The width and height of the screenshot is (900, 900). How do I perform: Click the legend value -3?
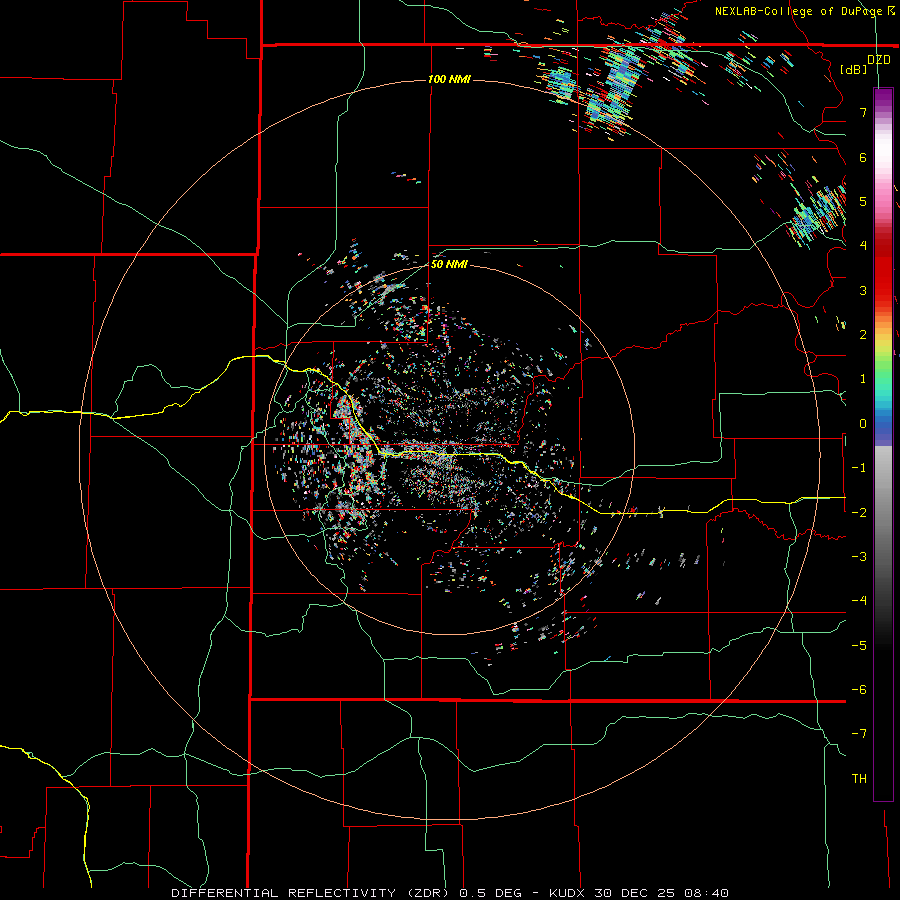pos(859,556)
